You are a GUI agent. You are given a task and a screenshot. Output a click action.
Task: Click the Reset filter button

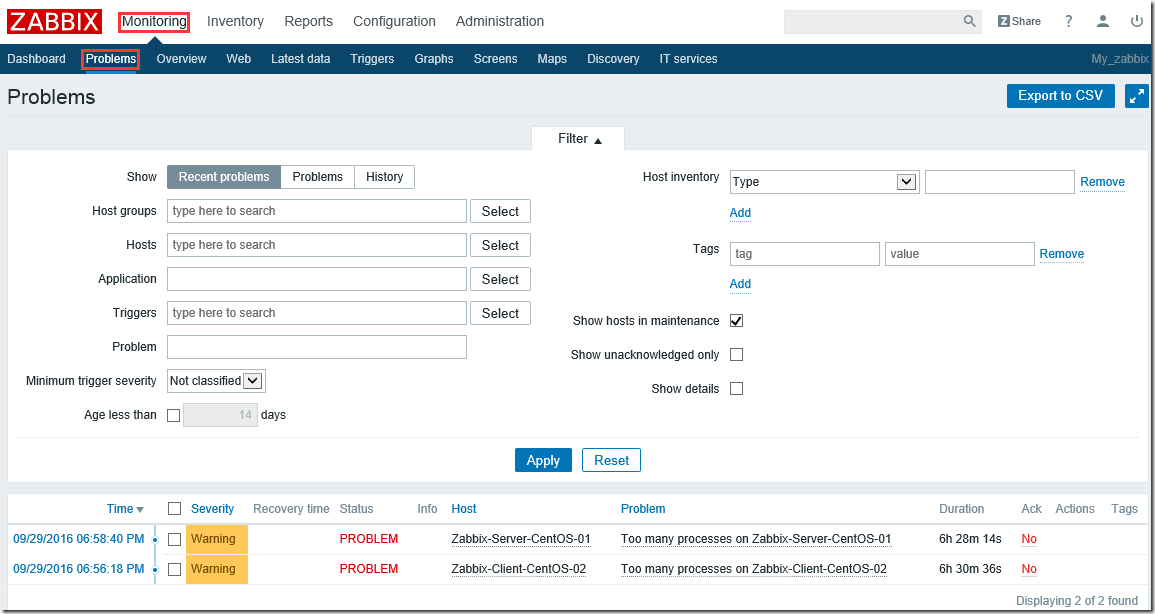(x=611, y=460)
